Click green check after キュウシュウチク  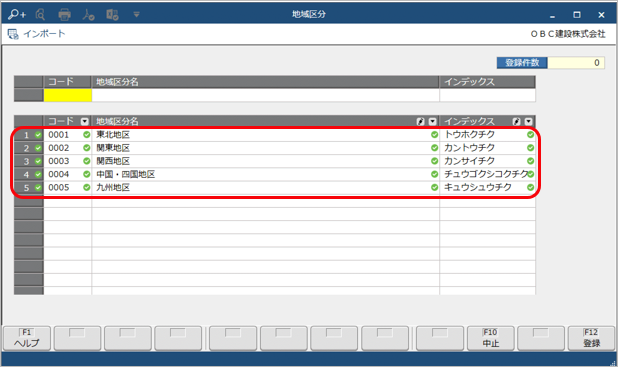point(531,187)
